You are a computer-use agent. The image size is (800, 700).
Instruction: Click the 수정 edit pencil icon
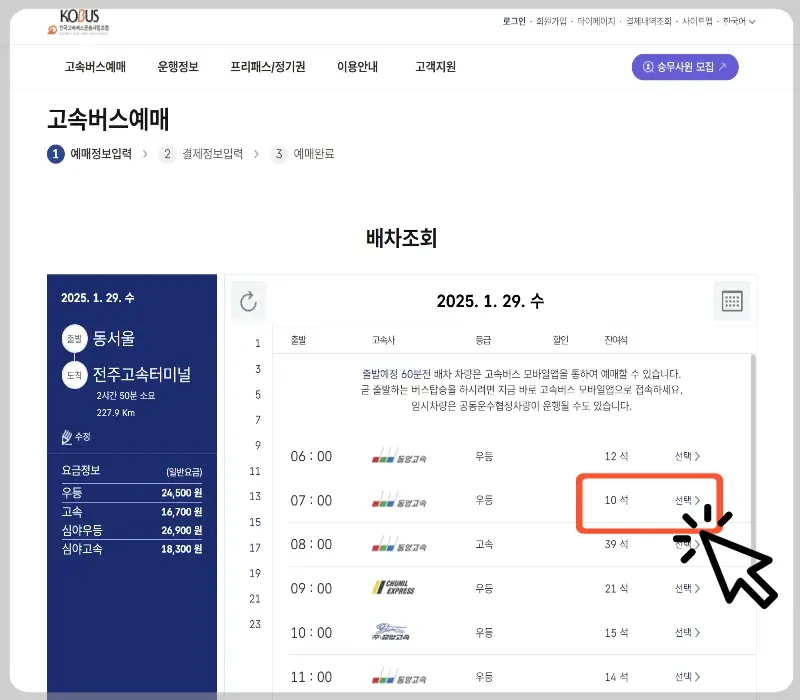tap(66, 437)
